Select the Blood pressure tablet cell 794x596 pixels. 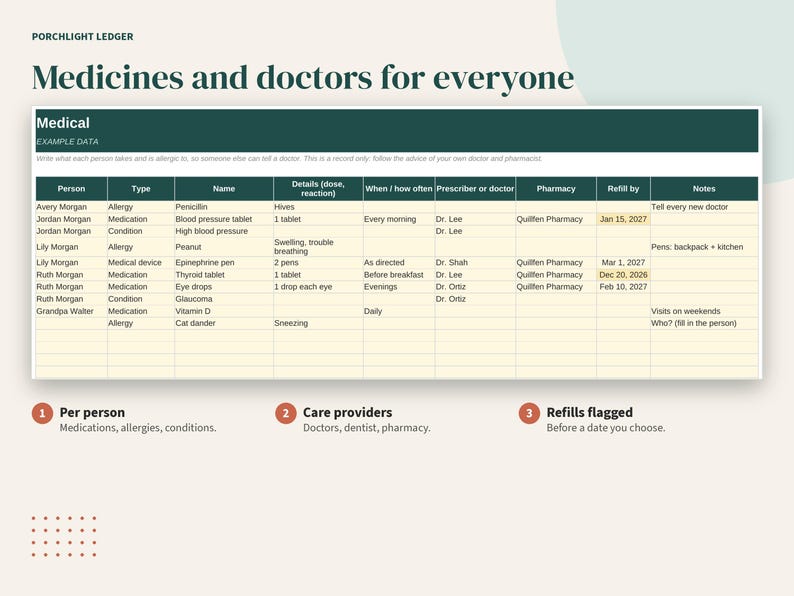[224, 219]
